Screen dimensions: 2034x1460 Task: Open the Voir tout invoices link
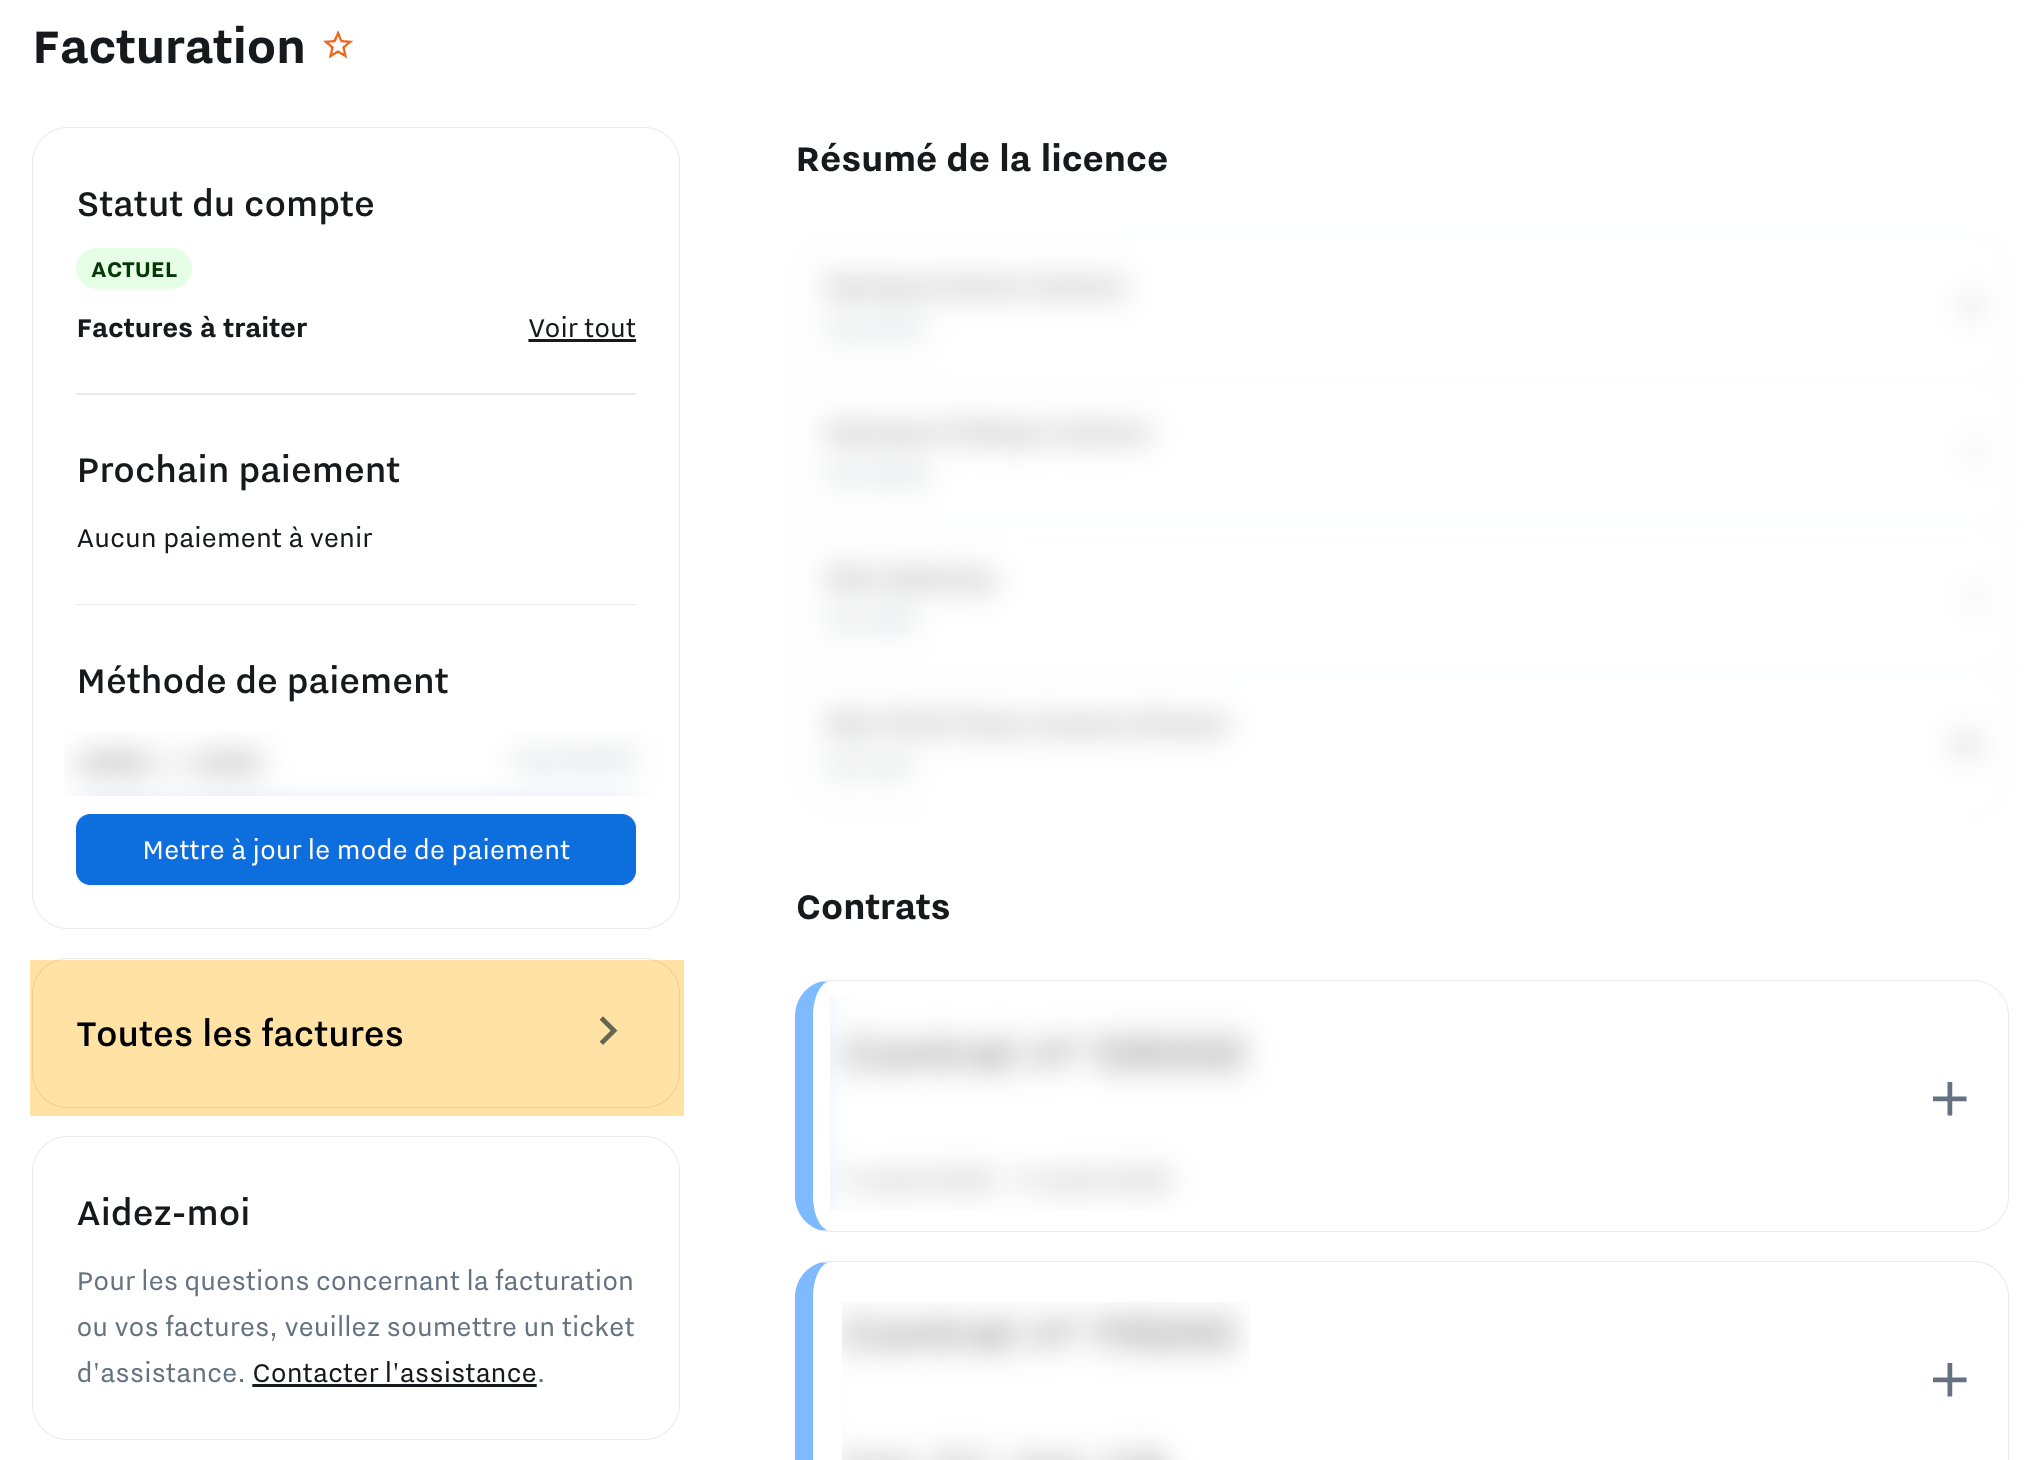coord(582,328)
